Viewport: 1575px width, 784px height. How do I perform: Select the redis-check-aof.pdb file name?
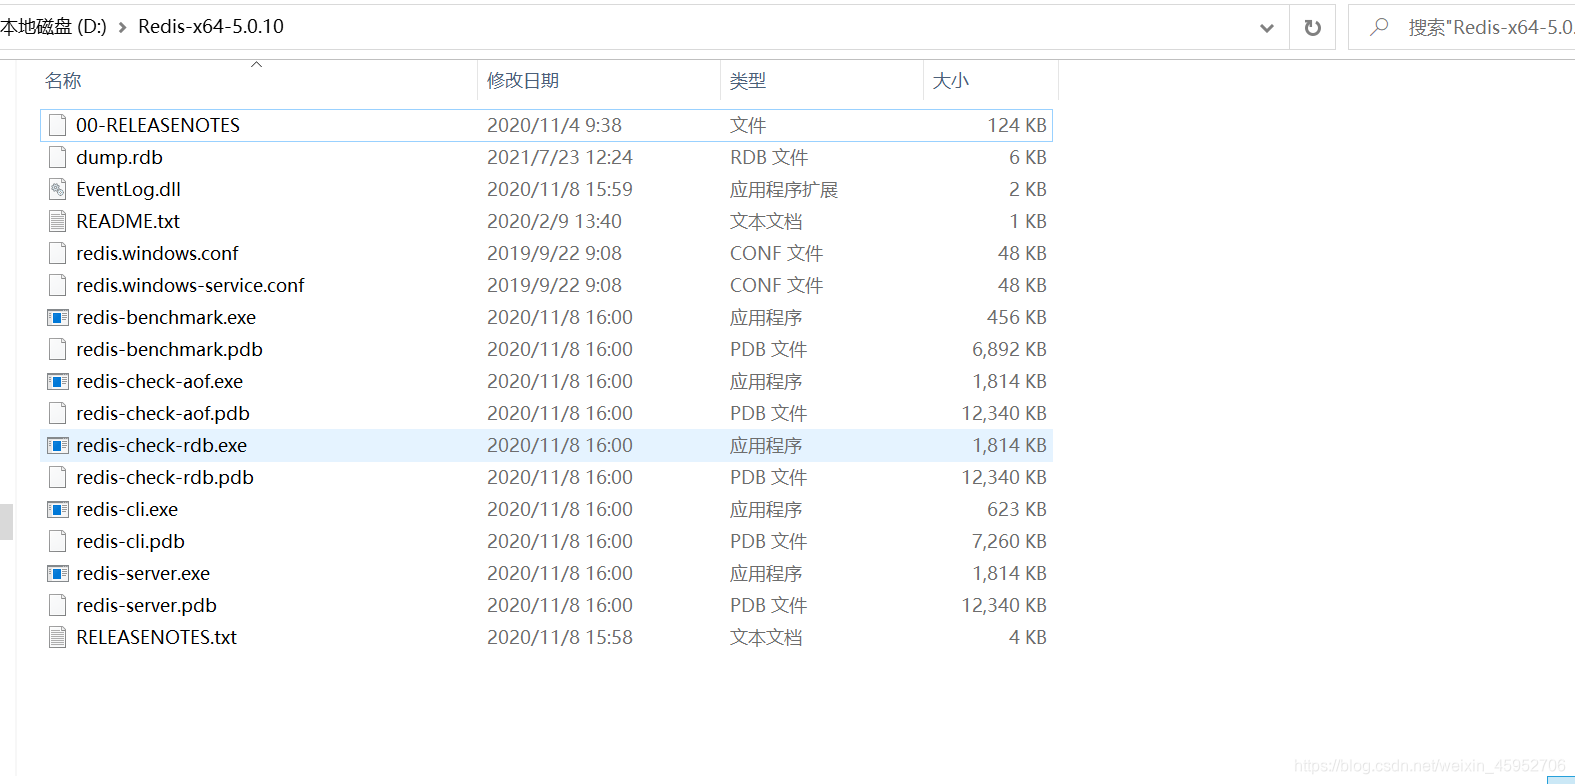coord(163,413)
